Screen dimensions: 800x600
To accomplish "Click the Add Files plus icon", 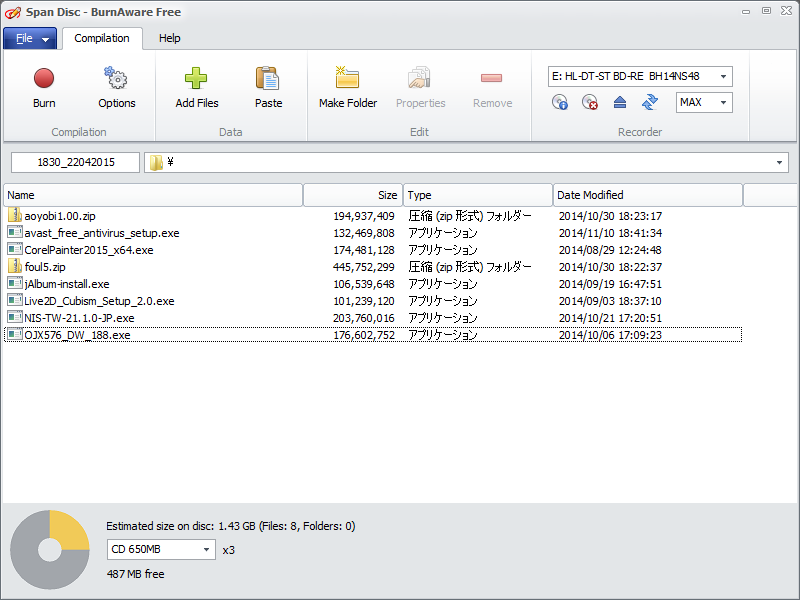I will pyautogui.click(x=196, y=78).
